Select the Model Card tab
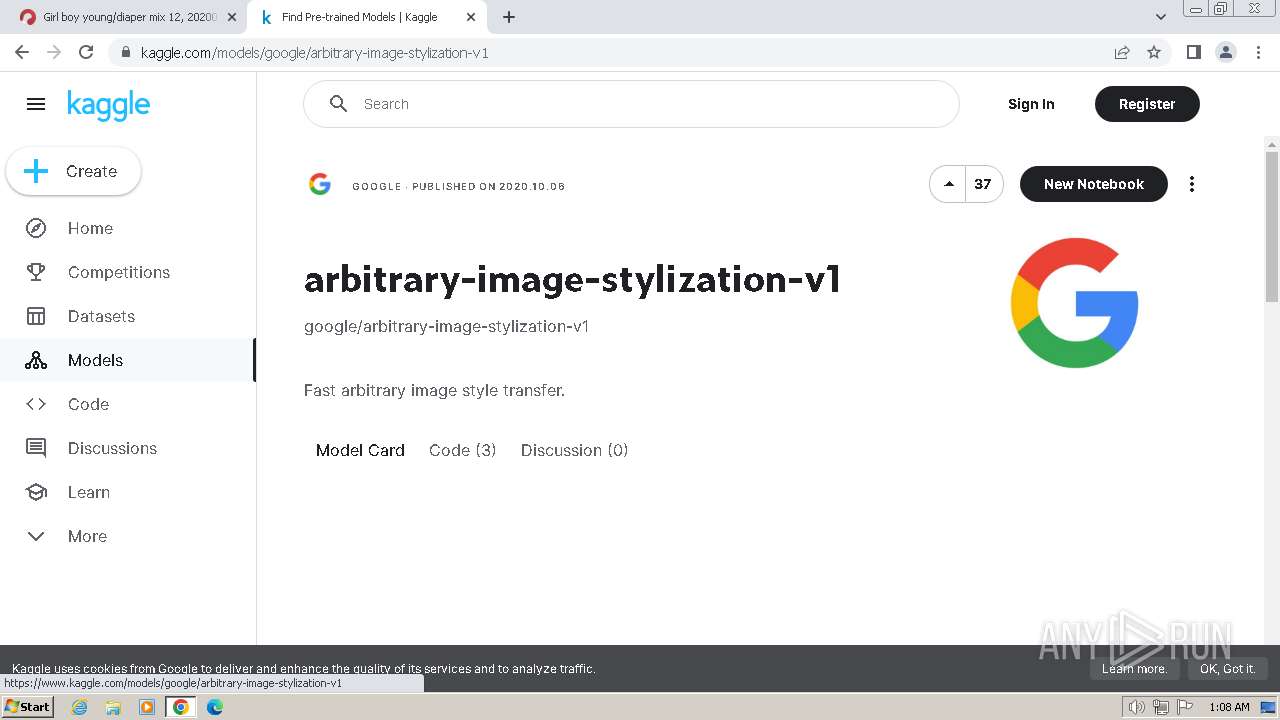Viewport: 1280px width, 720px height. click(360, 450)
